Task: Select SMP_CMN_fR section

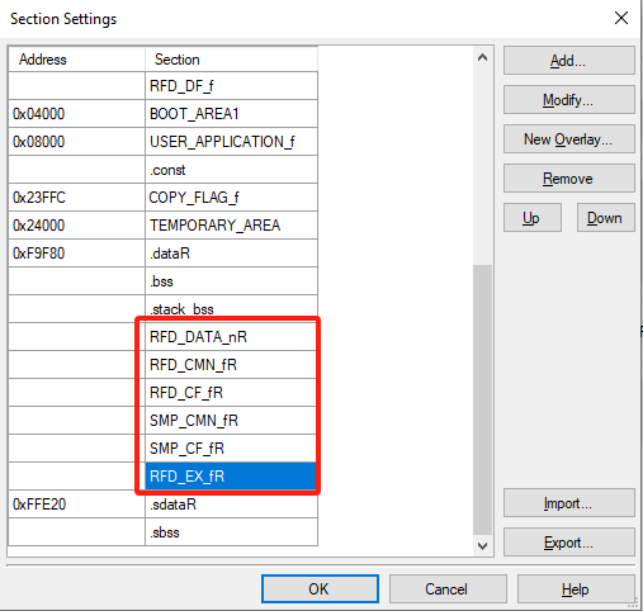Action: pyautogui.click(x=231, y=421)
